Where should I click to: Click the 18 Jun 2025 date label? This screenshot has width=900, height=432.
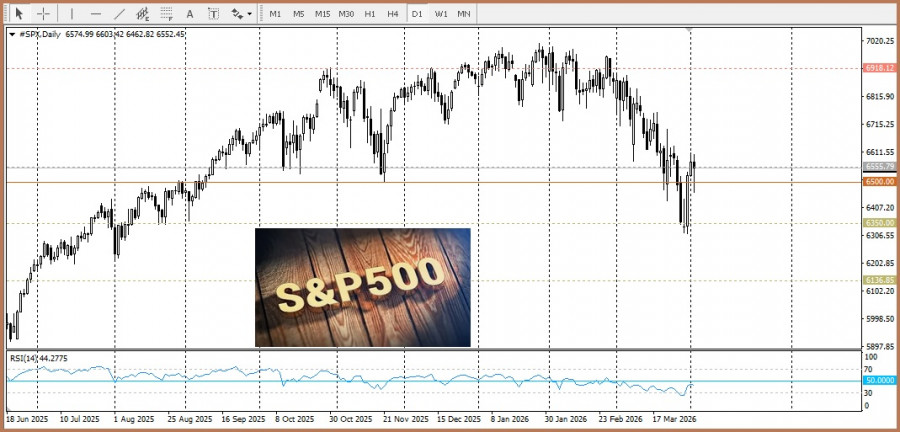click(26, 419)
